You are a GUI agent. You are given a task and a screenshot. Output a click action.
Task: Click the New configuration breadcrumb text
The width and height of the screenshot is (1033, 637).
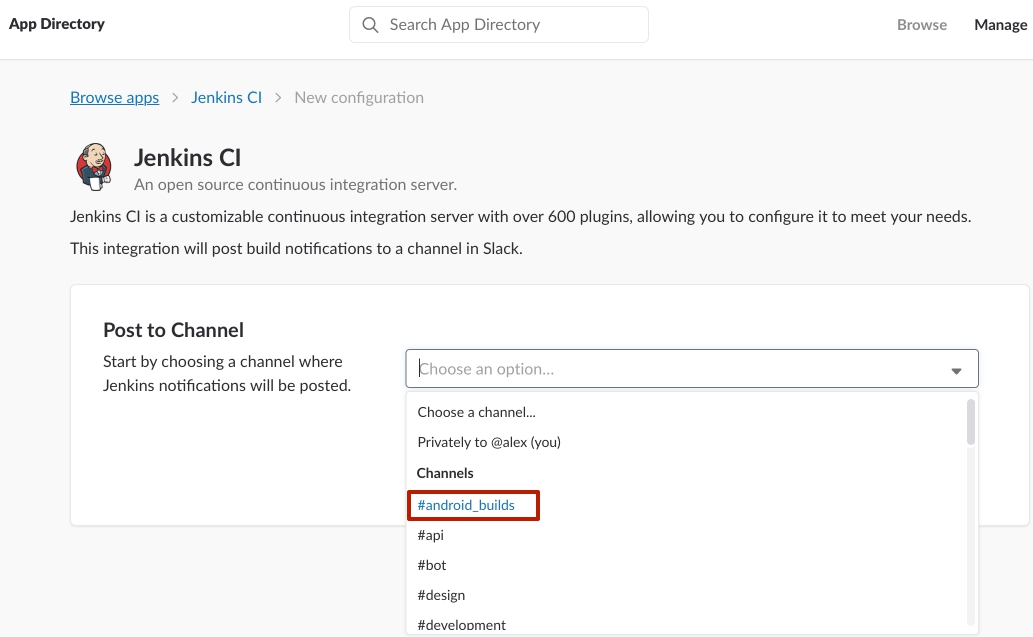click(359, 97)
